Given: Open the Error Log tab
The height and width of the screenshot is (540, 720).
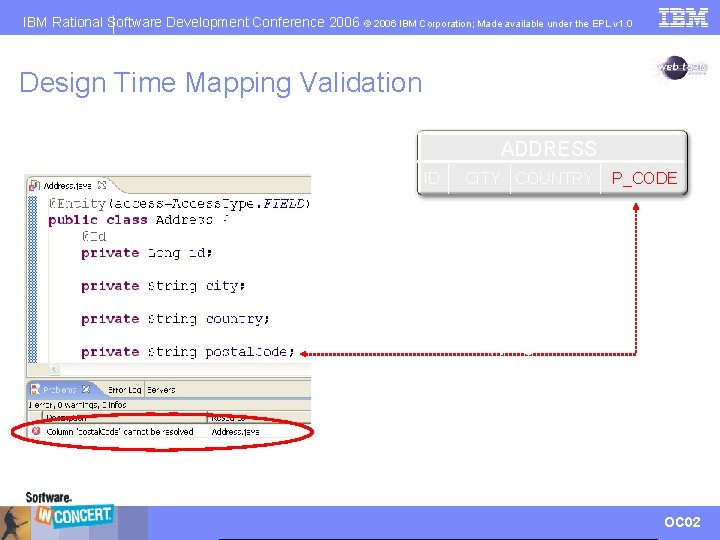Looking at the screenshot, I should point(124,390).
